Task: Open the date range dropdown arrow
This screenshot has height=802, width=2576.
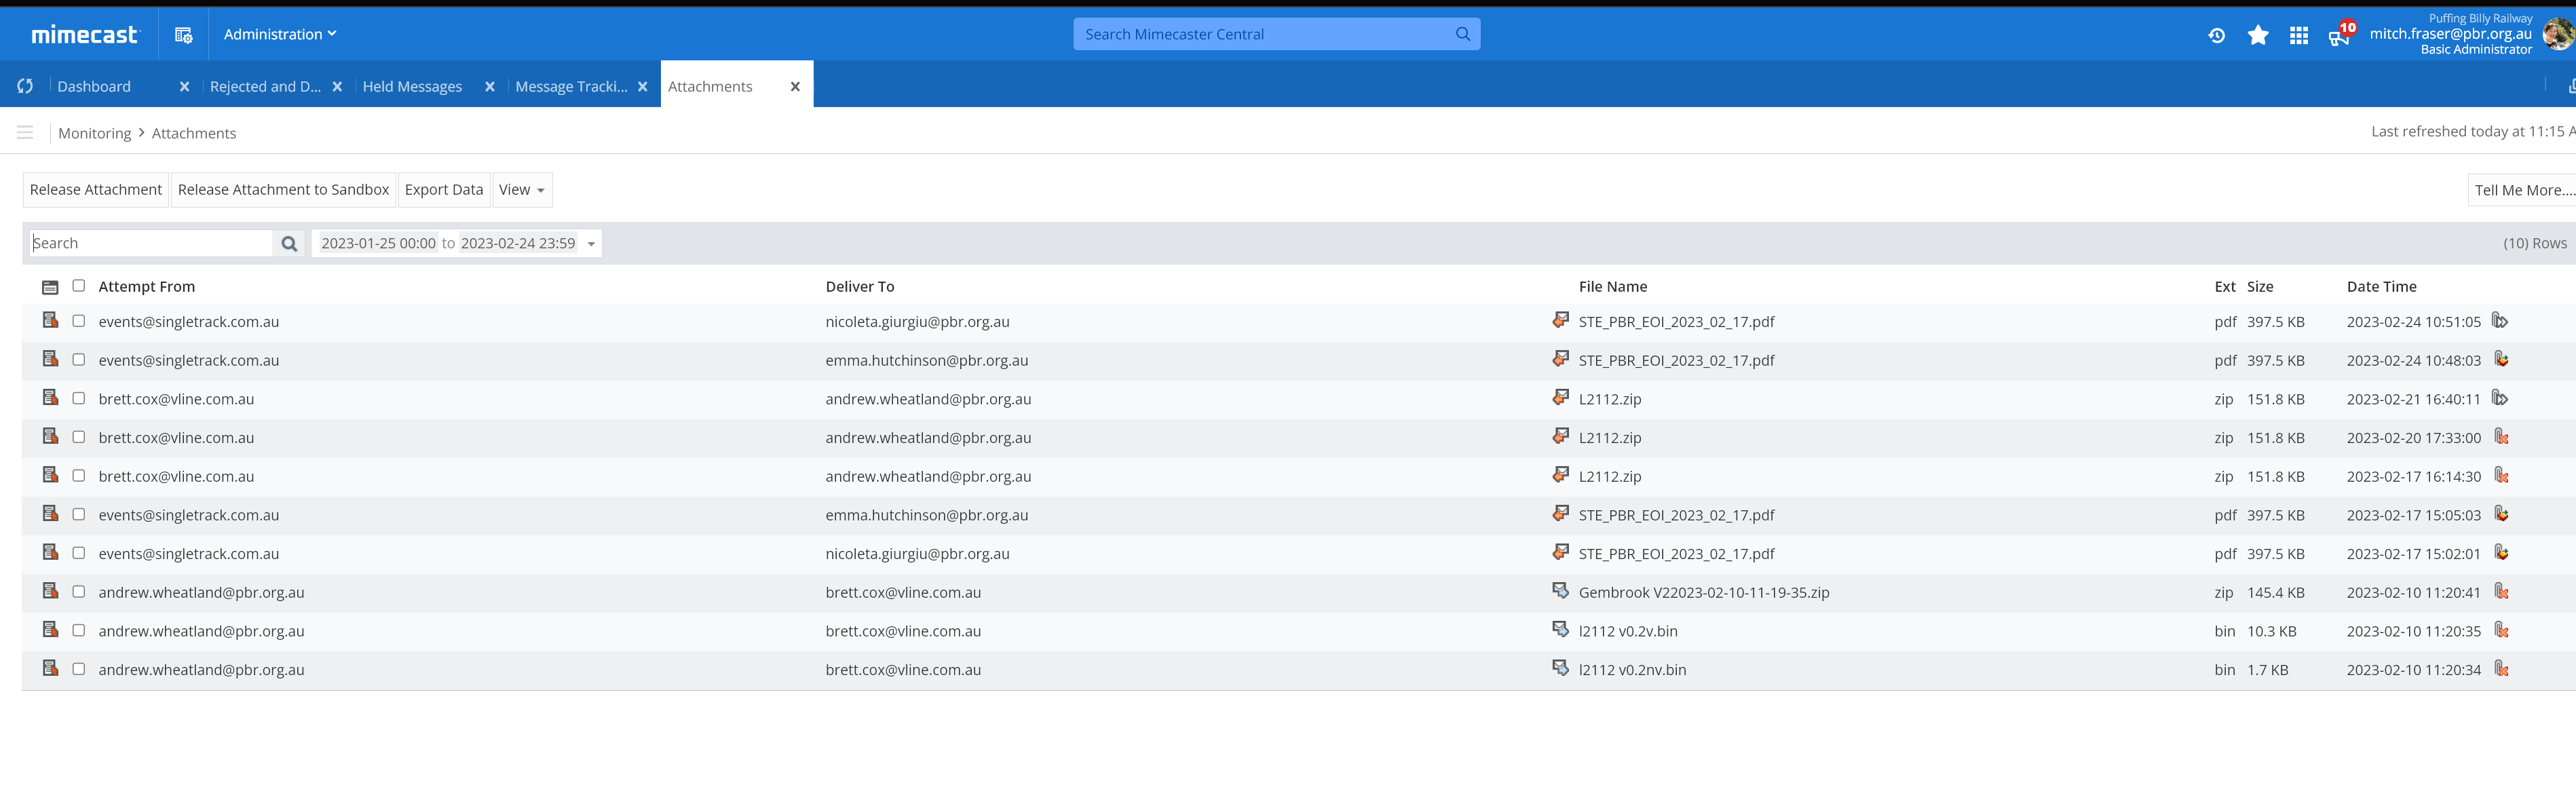Action: pos(591,244)
